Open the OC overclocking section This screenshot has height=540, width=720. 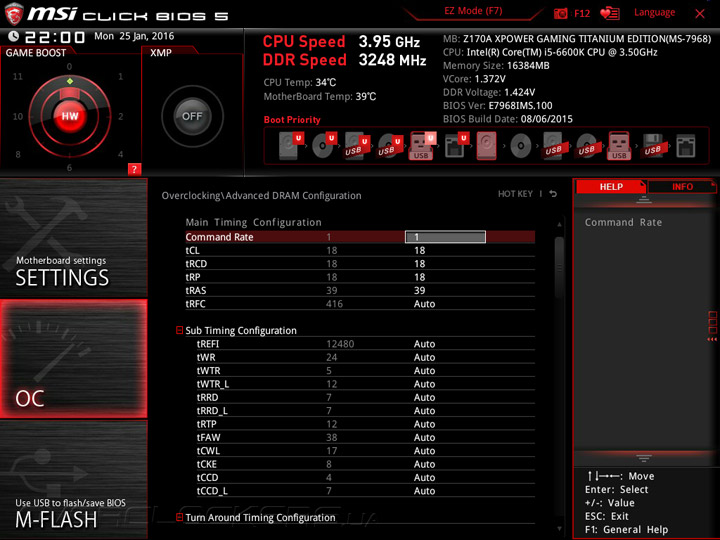(x=73, y=359)
